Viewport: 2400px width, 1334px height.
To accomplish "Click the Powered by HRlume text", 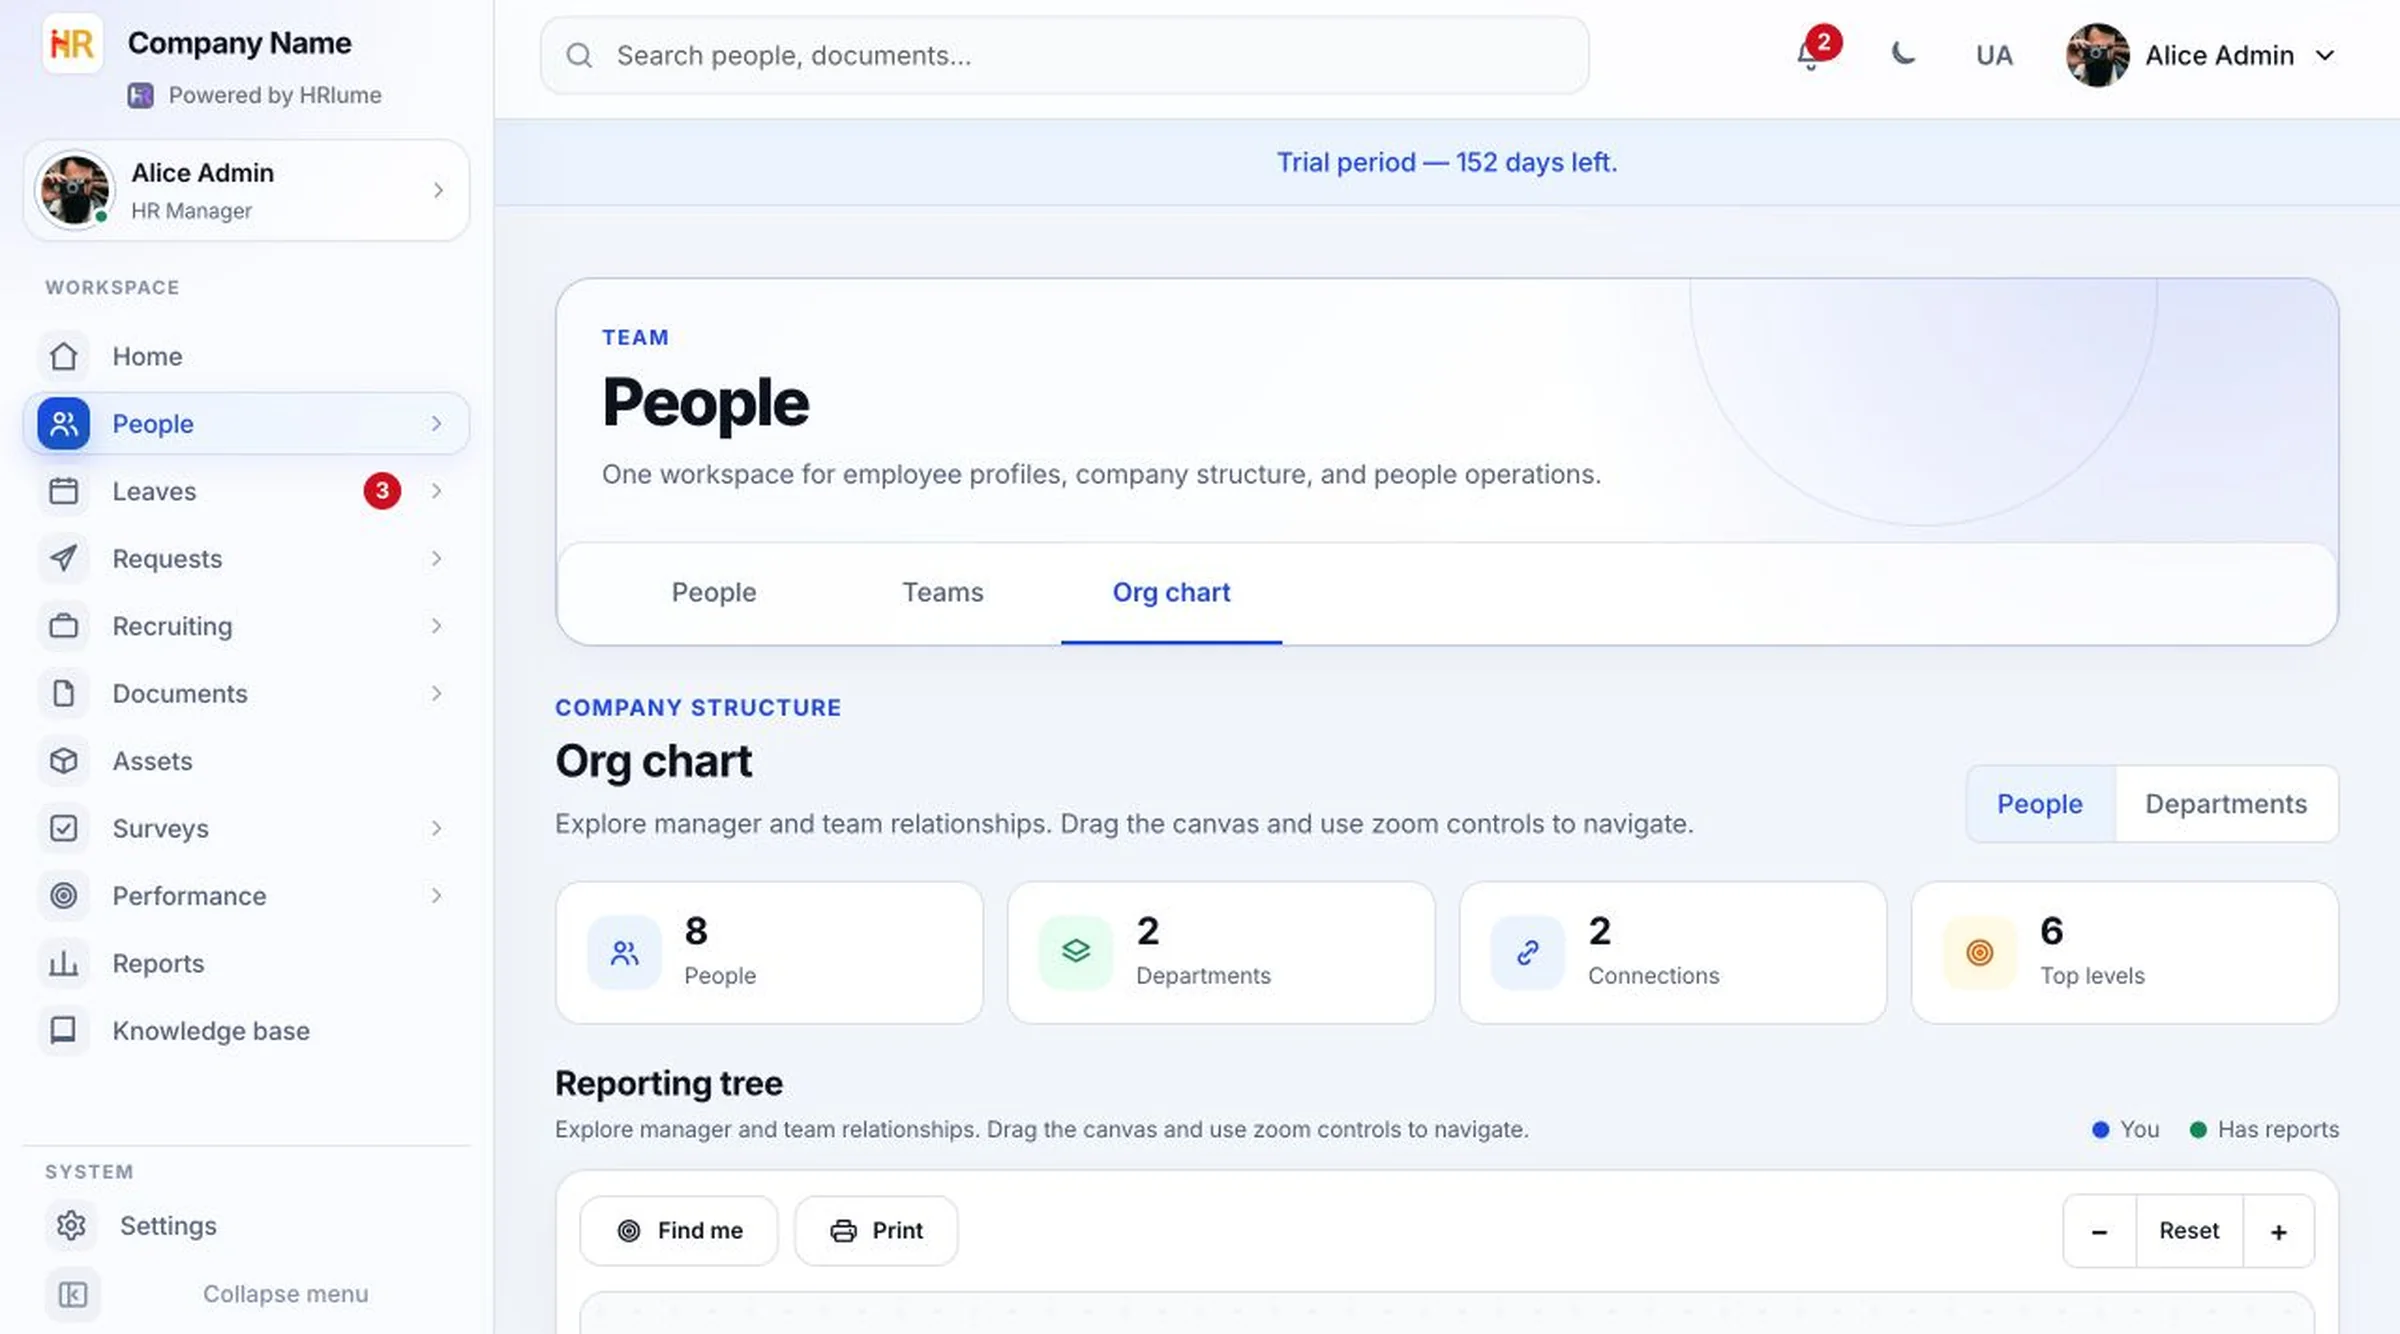I will pyautogui.click(x=275, y=95).
